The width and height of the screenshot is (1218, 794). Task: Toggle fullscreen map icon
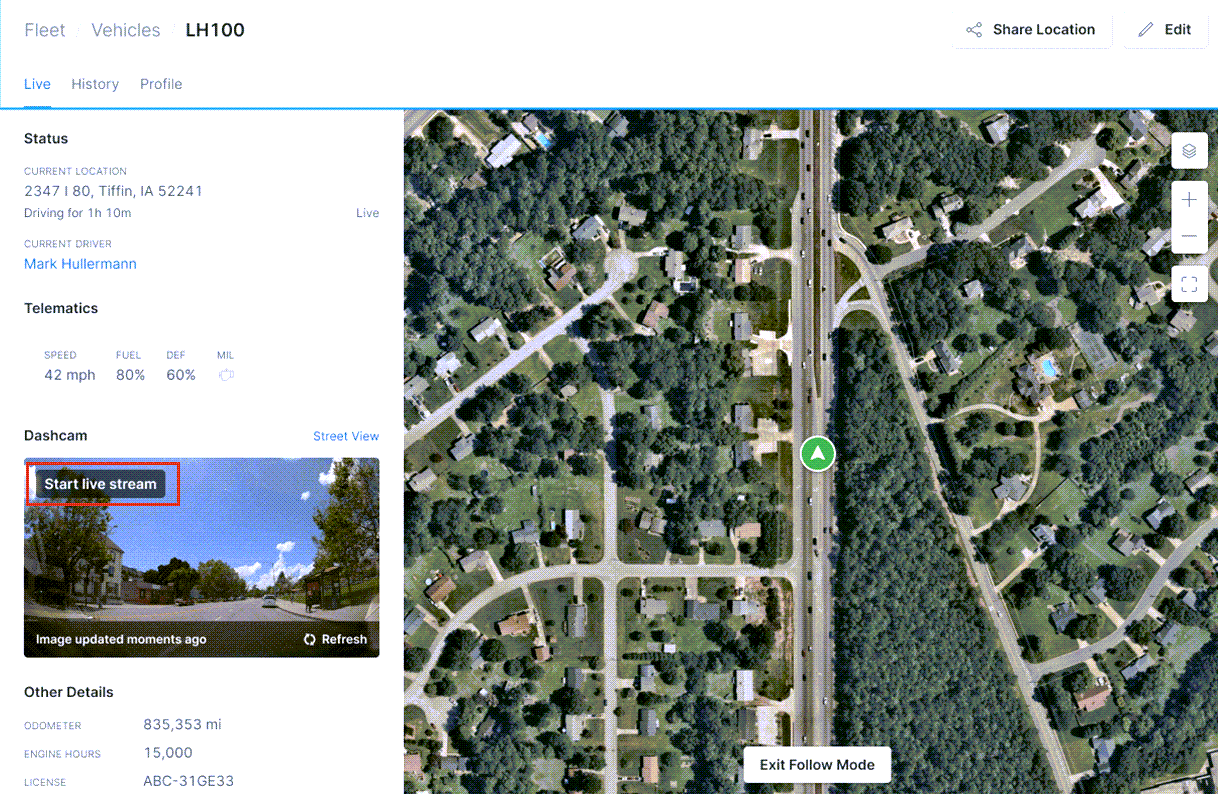pyautogui.click(x=1189, y=284)
